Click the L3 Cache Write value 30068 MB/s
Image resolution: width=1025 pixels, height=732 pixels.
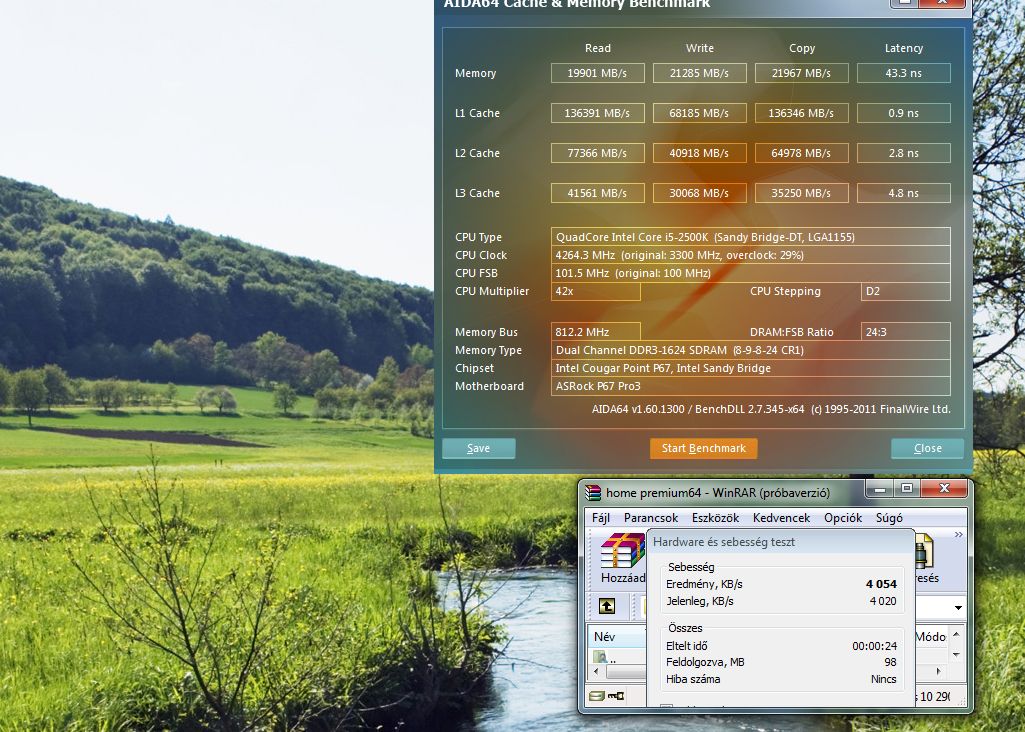(x=699, y=193)
